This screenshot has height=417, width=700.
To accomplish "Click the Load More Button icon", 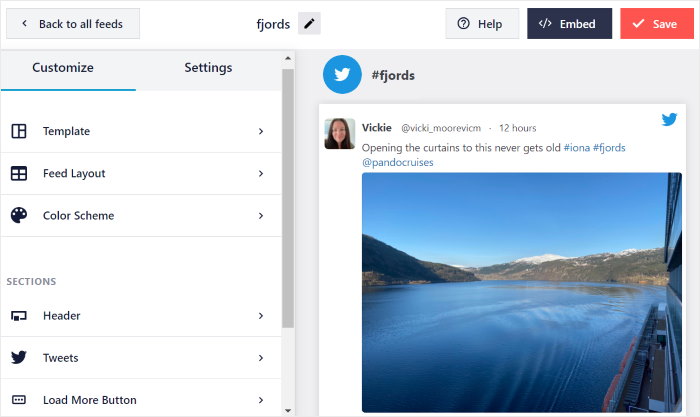I will point(19,400).
